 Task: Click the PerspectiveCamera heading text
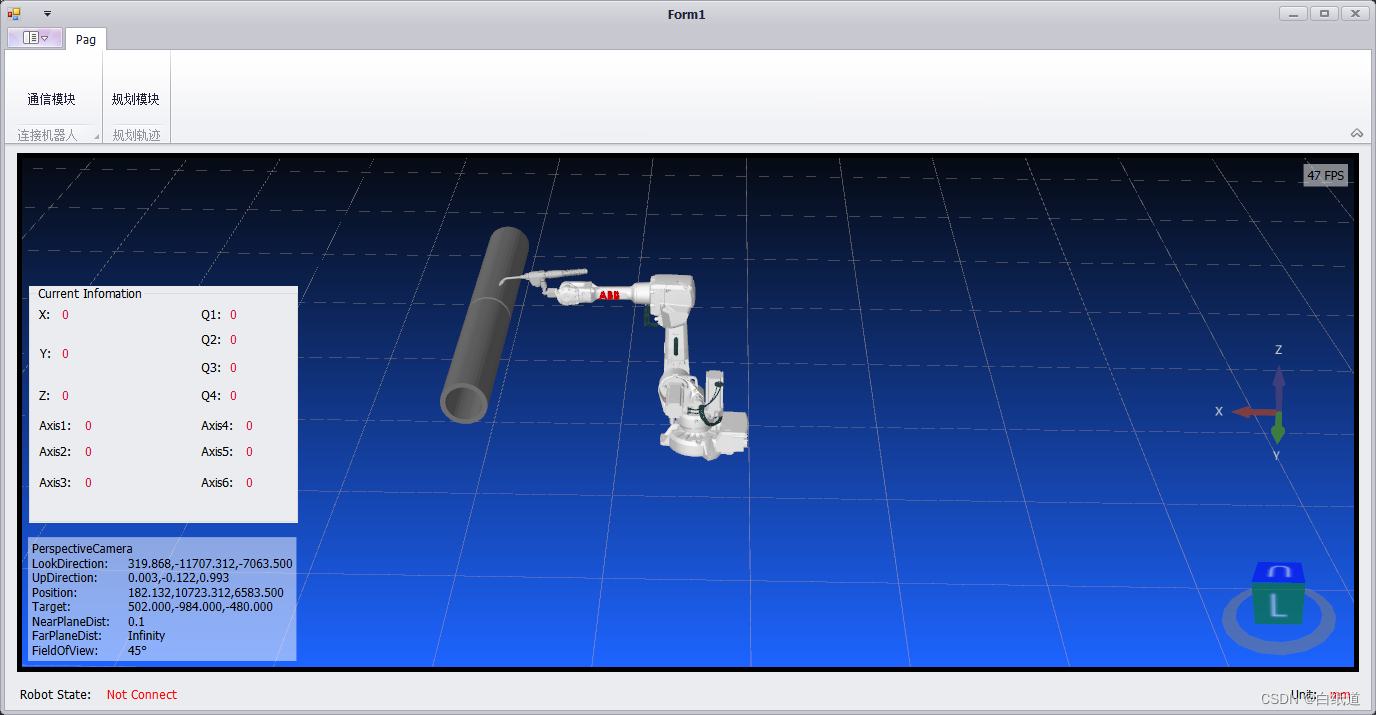[x=82, y=549]
